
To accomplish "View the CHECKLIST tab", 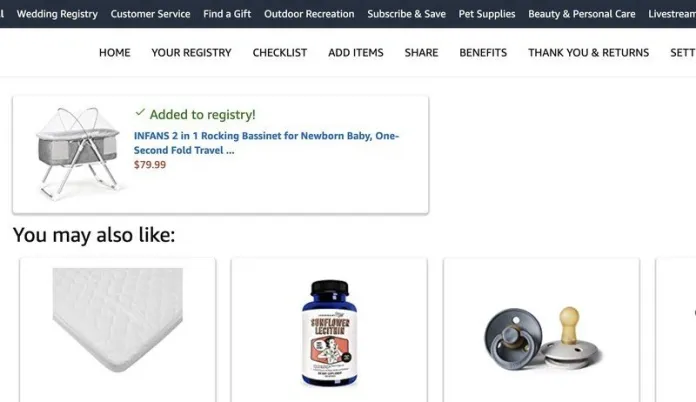I will point(280,52).
